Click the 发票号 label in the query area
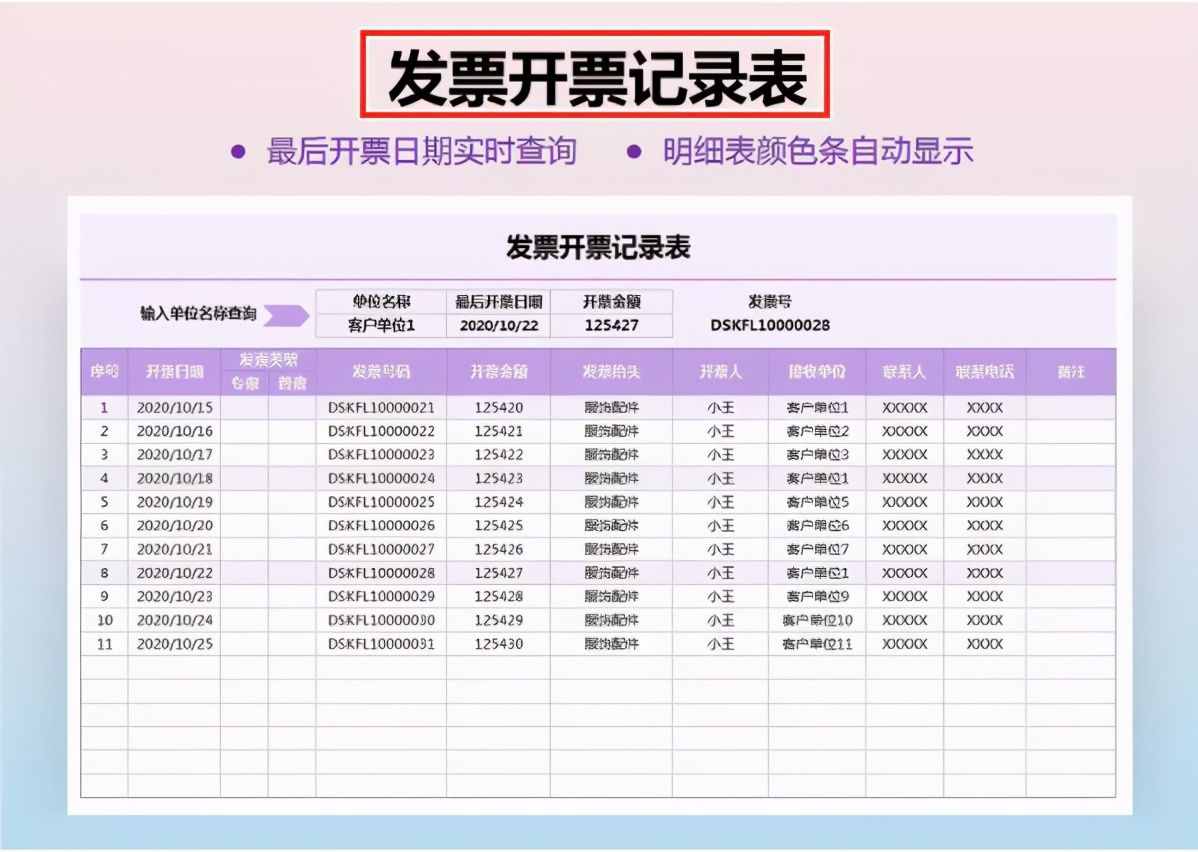The width and height of the screenshot is (1198, 852). [770, 302]
